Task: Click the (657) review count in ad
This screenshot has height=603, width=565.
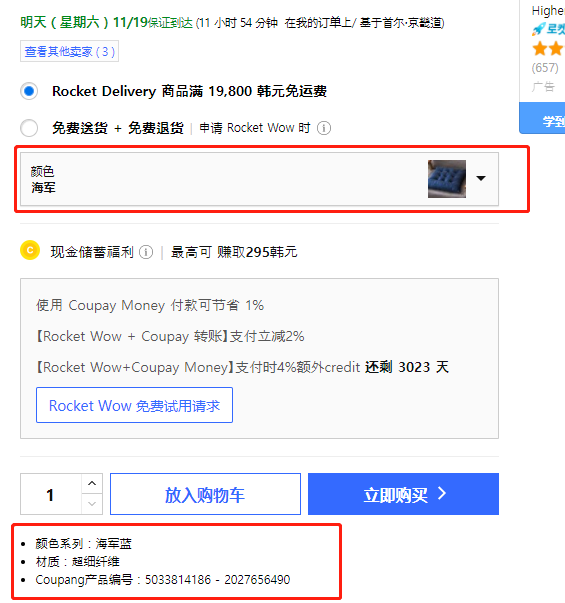Action: [545, 68]
